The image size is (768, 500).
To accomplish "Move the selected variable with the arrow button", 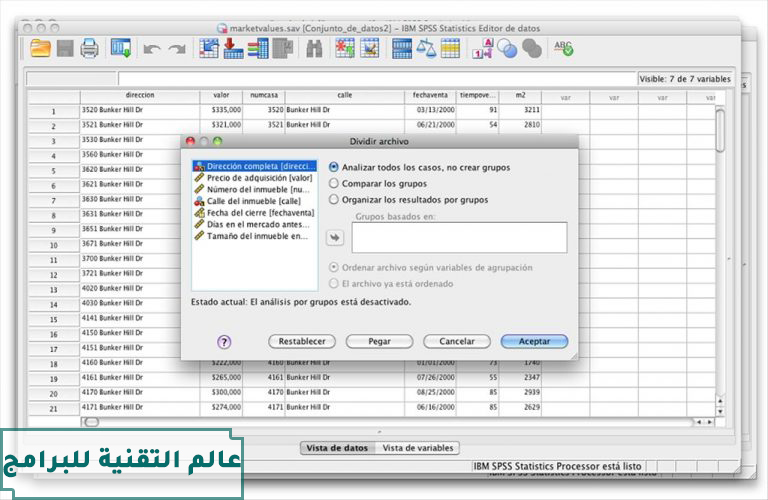I will click(x=335, y=238).
